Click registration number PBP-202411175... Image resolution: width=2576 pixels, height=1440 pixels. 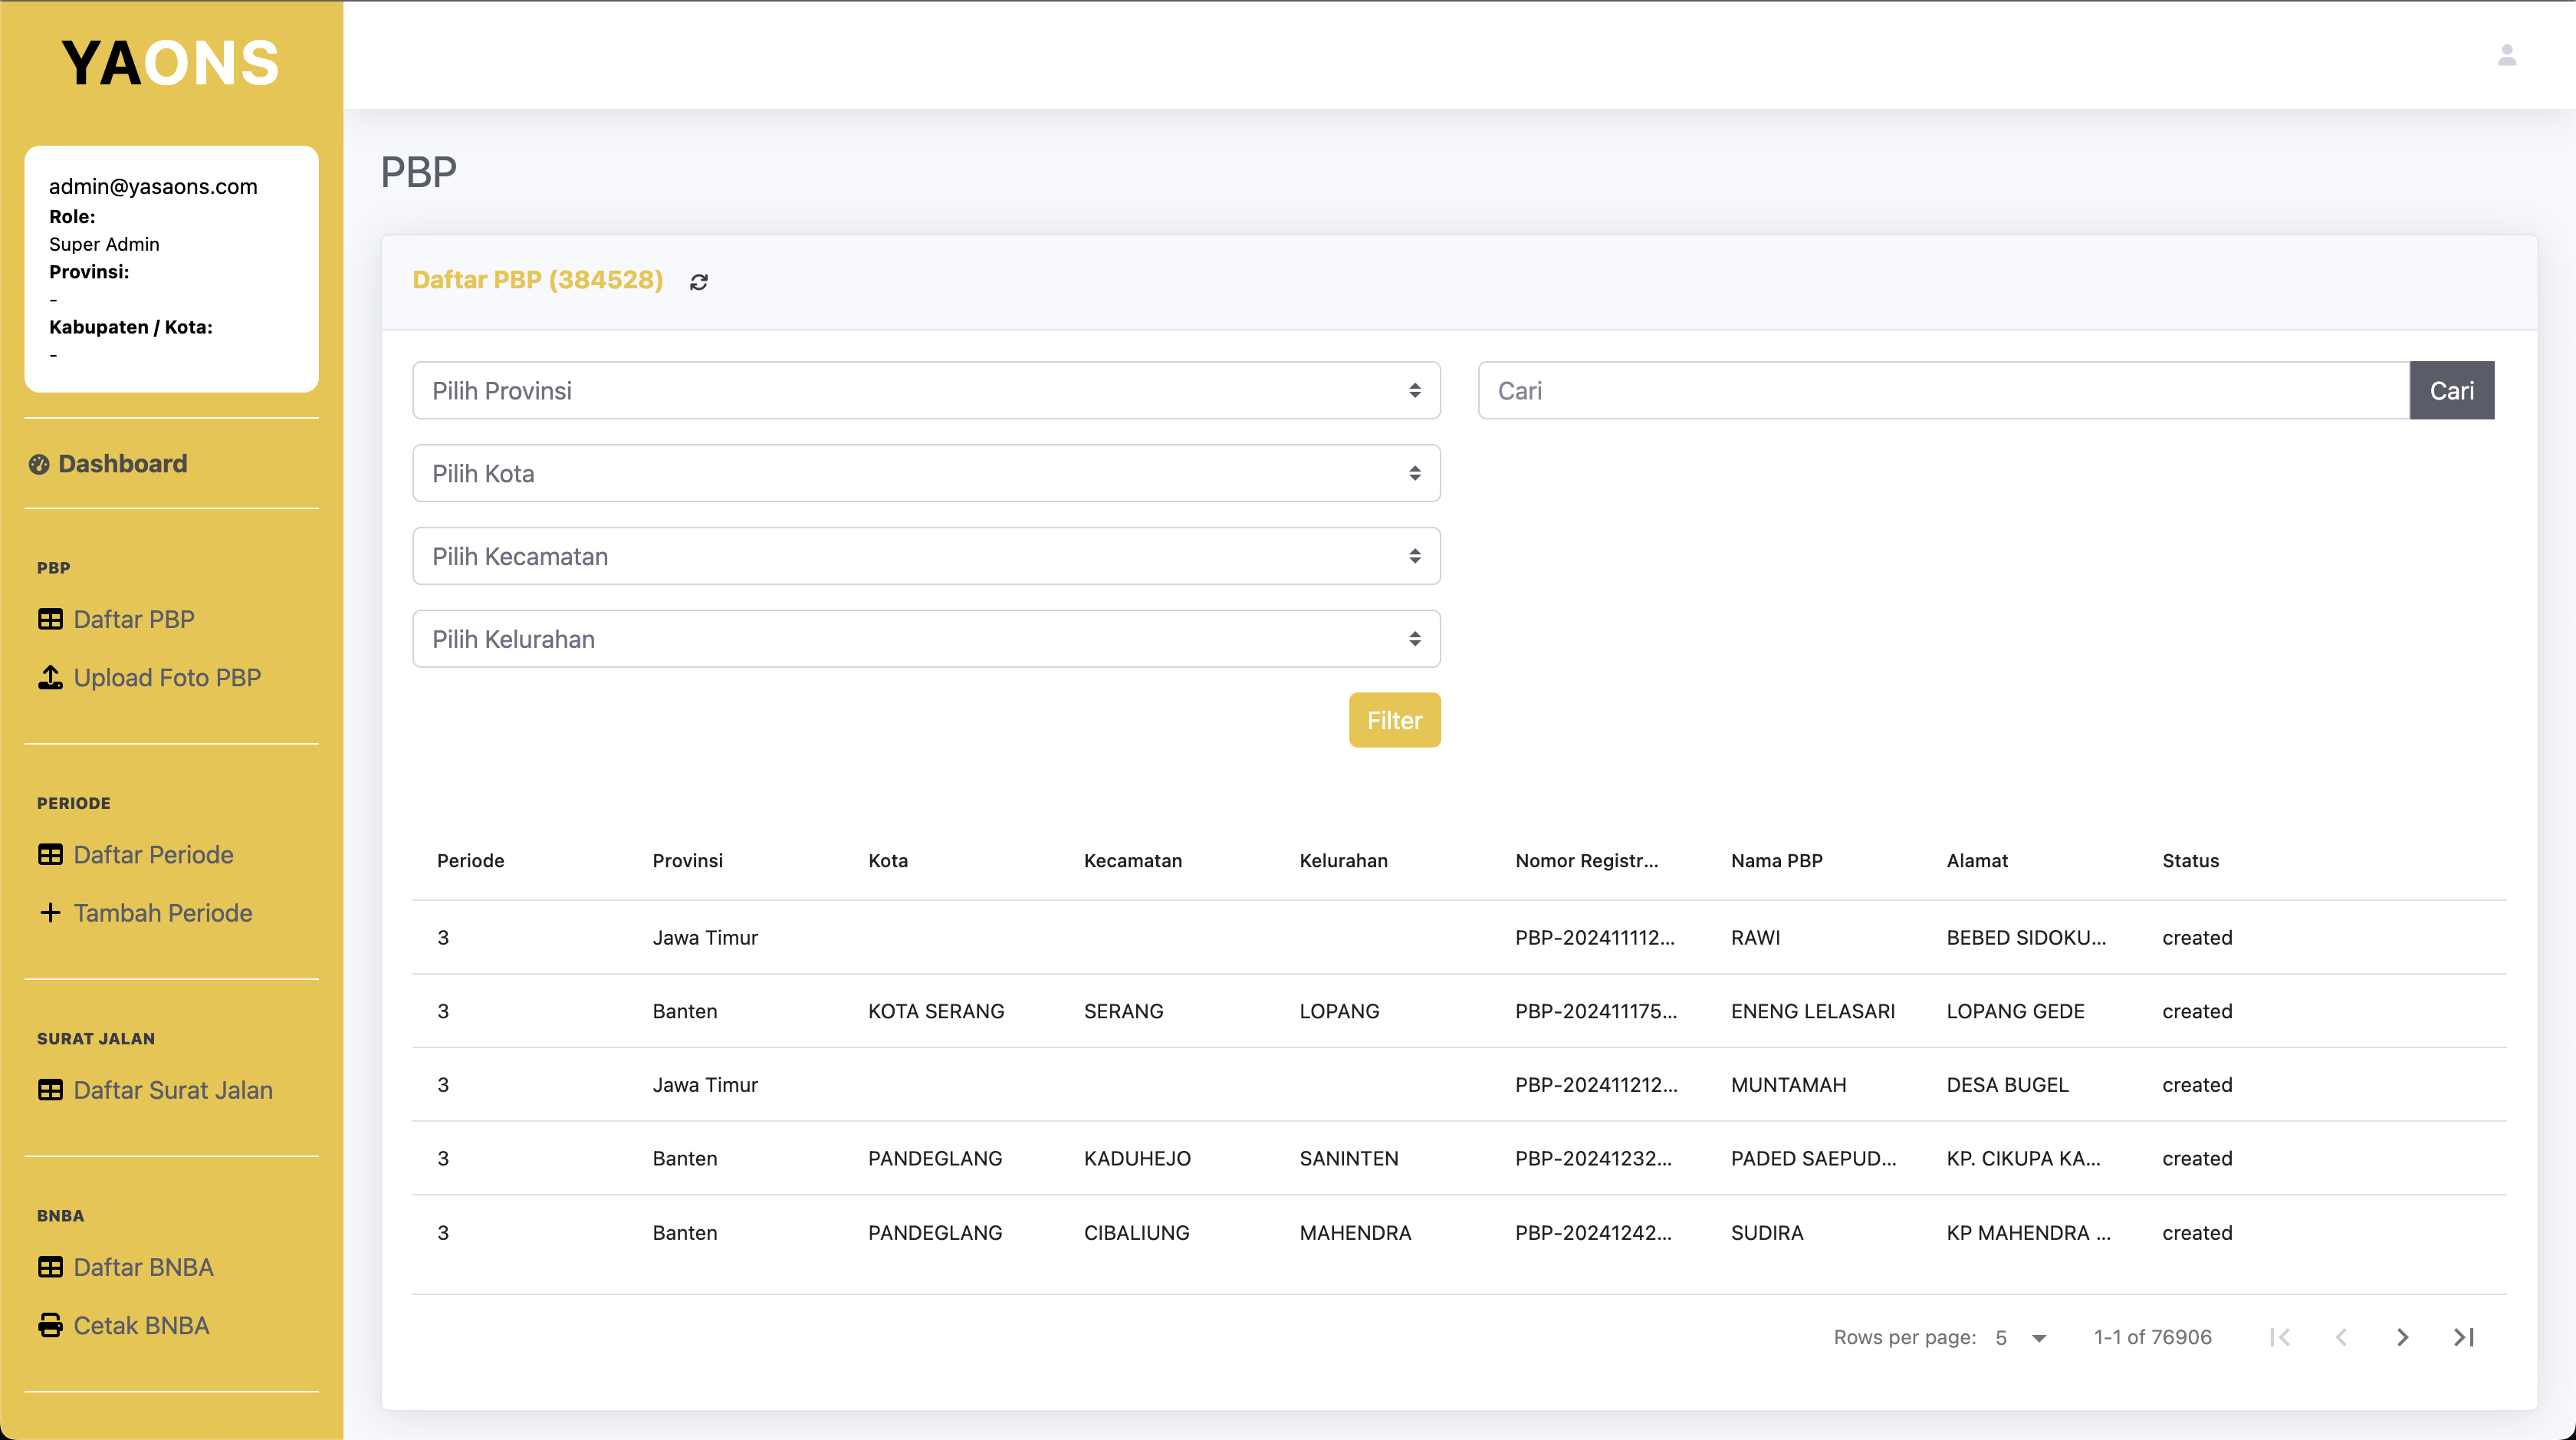point(1596,1011)
